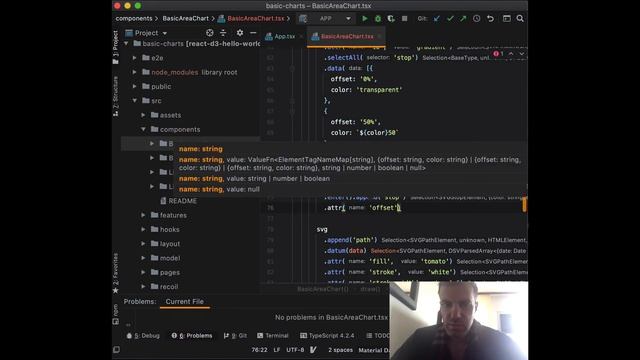Toggle tool window bars icon in status corner

click(116, 349)
